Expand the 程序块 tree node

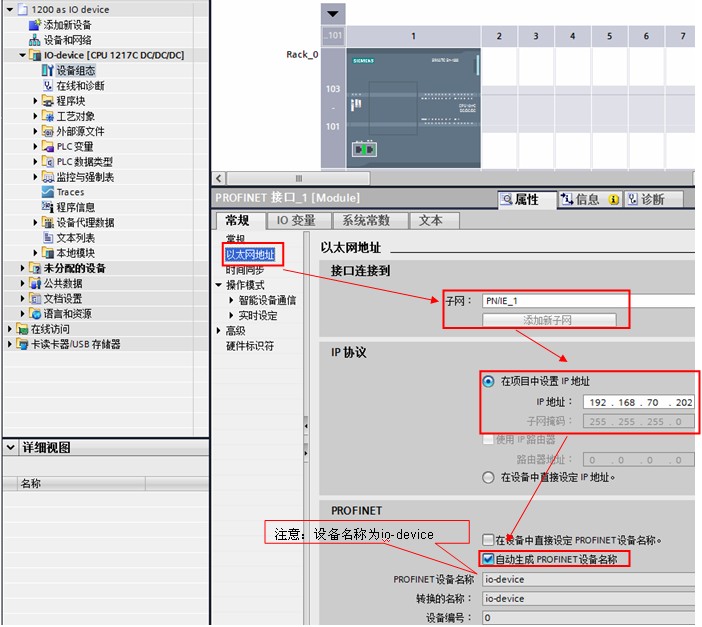[x=35, y=101]
